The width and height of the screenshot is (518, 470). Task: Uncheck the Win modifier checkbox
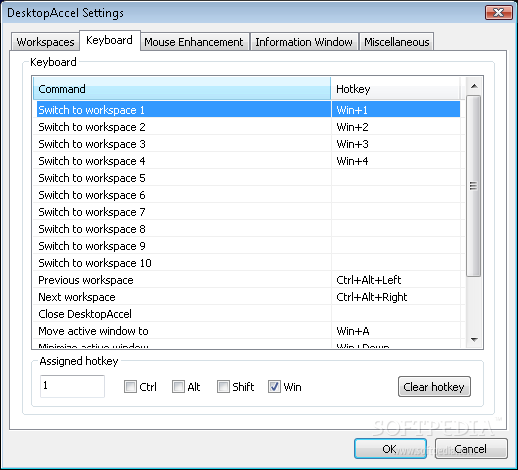[x=274, y=387]
